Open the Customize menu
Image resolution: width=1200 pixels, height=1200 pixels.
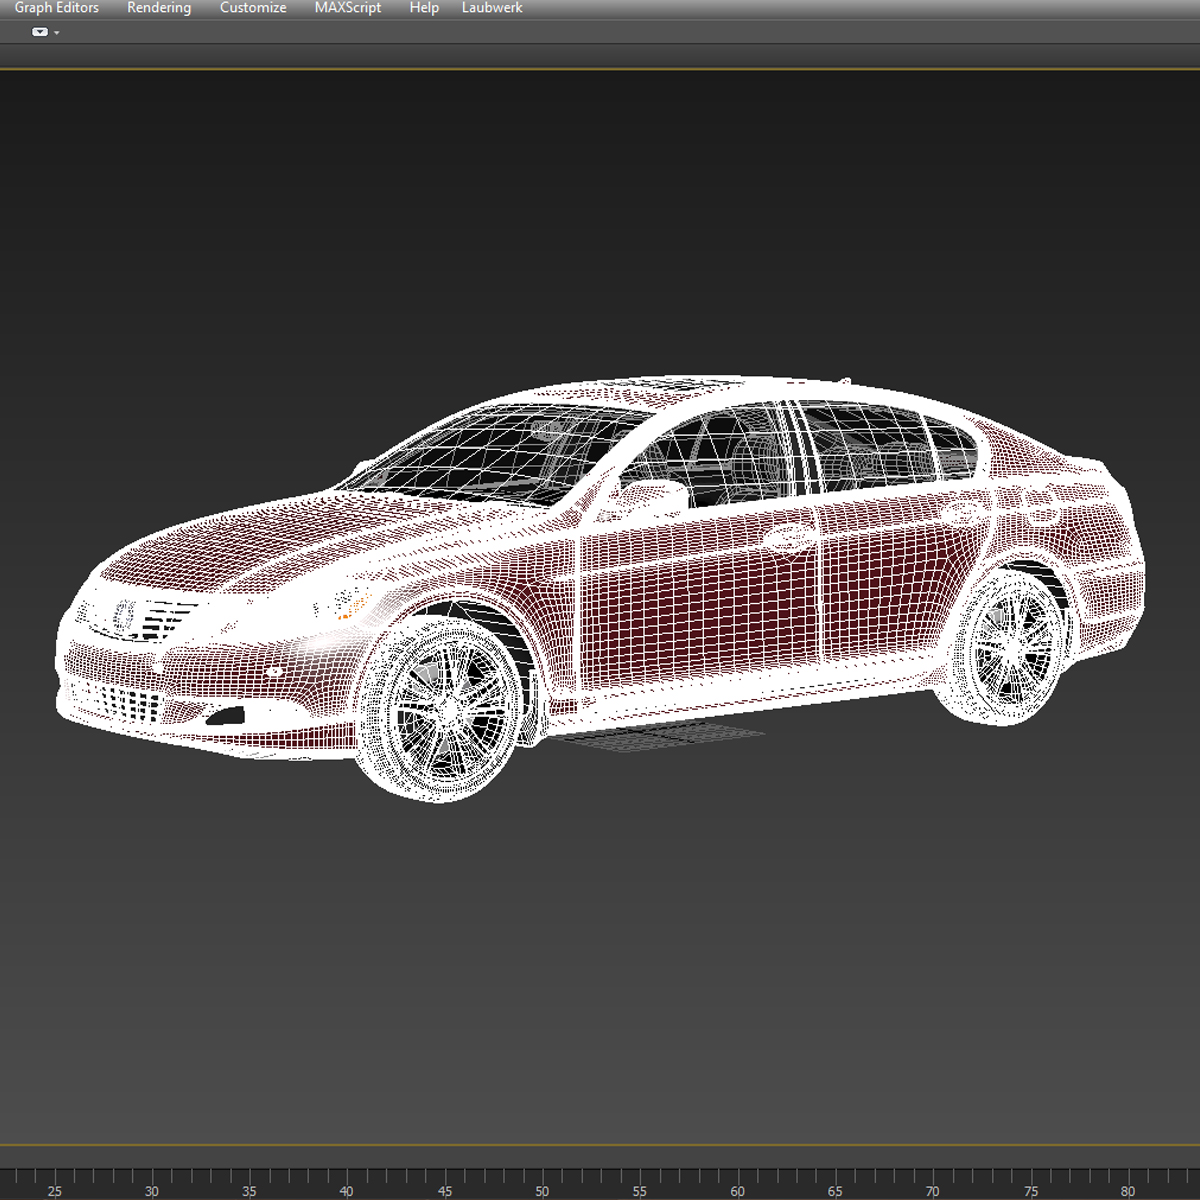251,8
